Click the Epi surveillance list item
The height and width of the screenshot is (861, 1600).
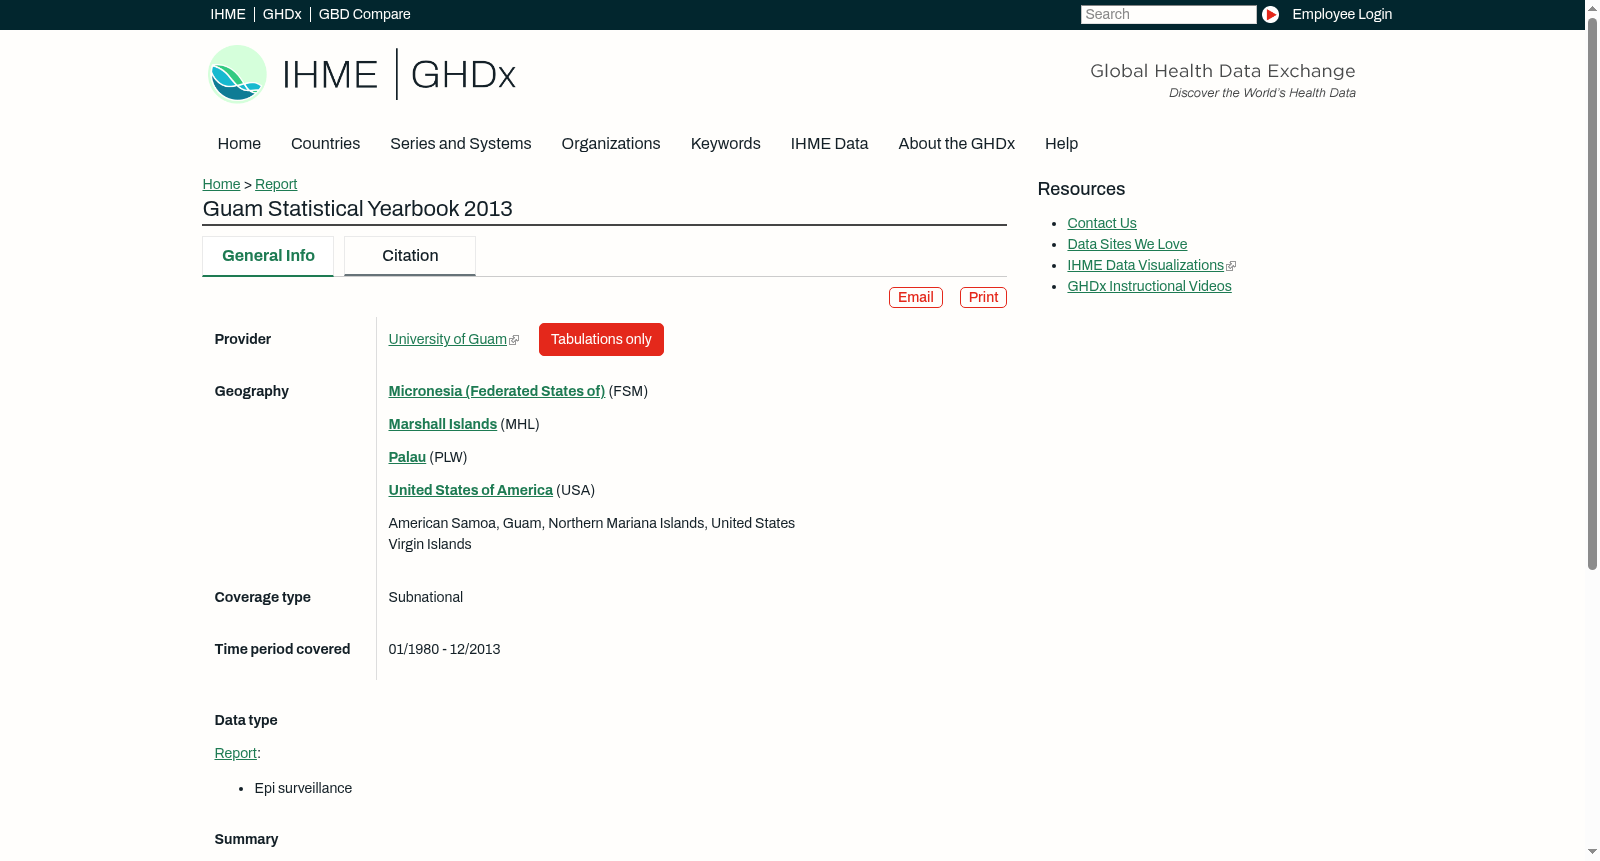click(x=304, y=788)
